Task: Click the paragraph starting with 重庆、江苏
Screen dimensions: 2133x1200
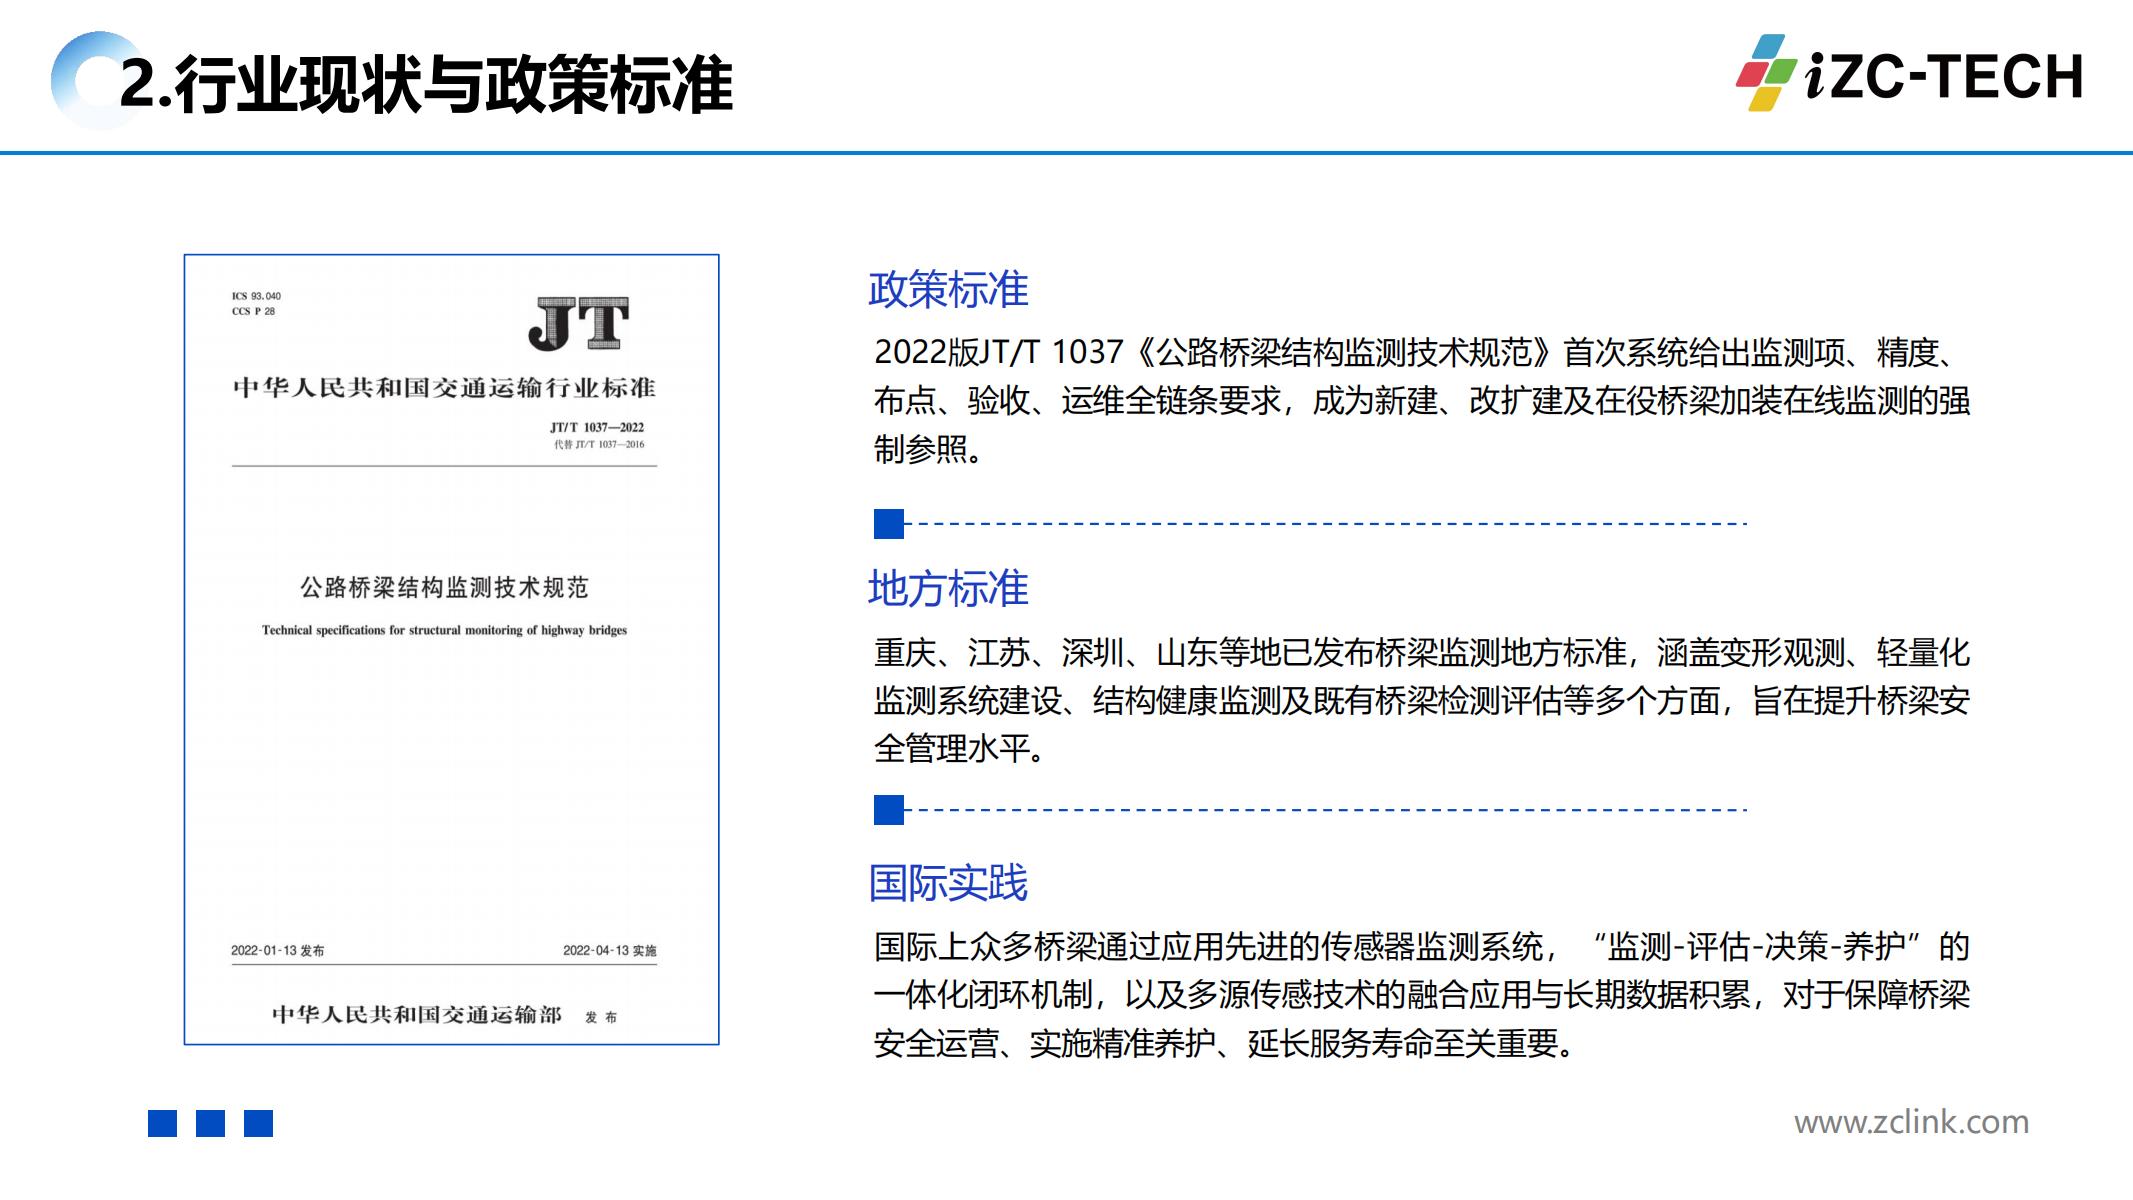Action: click(1420, 700)
